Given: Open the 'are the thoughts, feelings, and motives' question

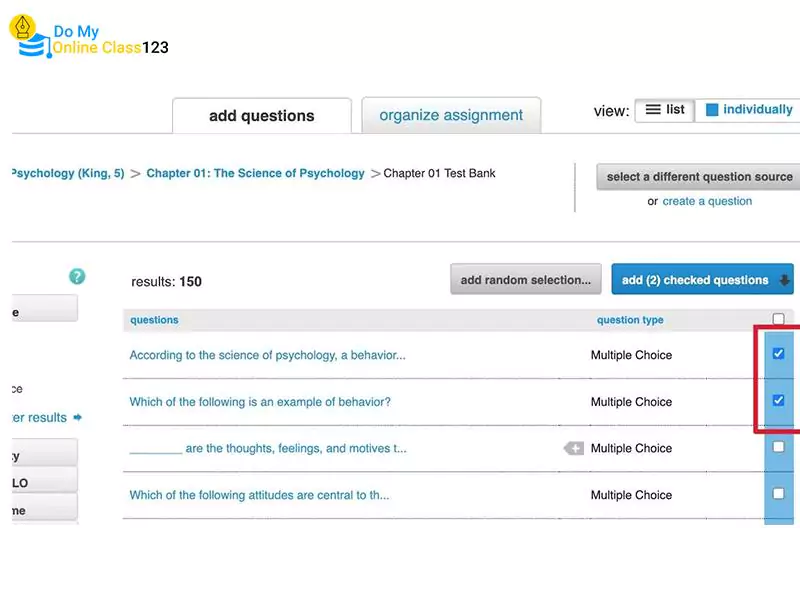Looking at the screenshot, I should 268,448.
